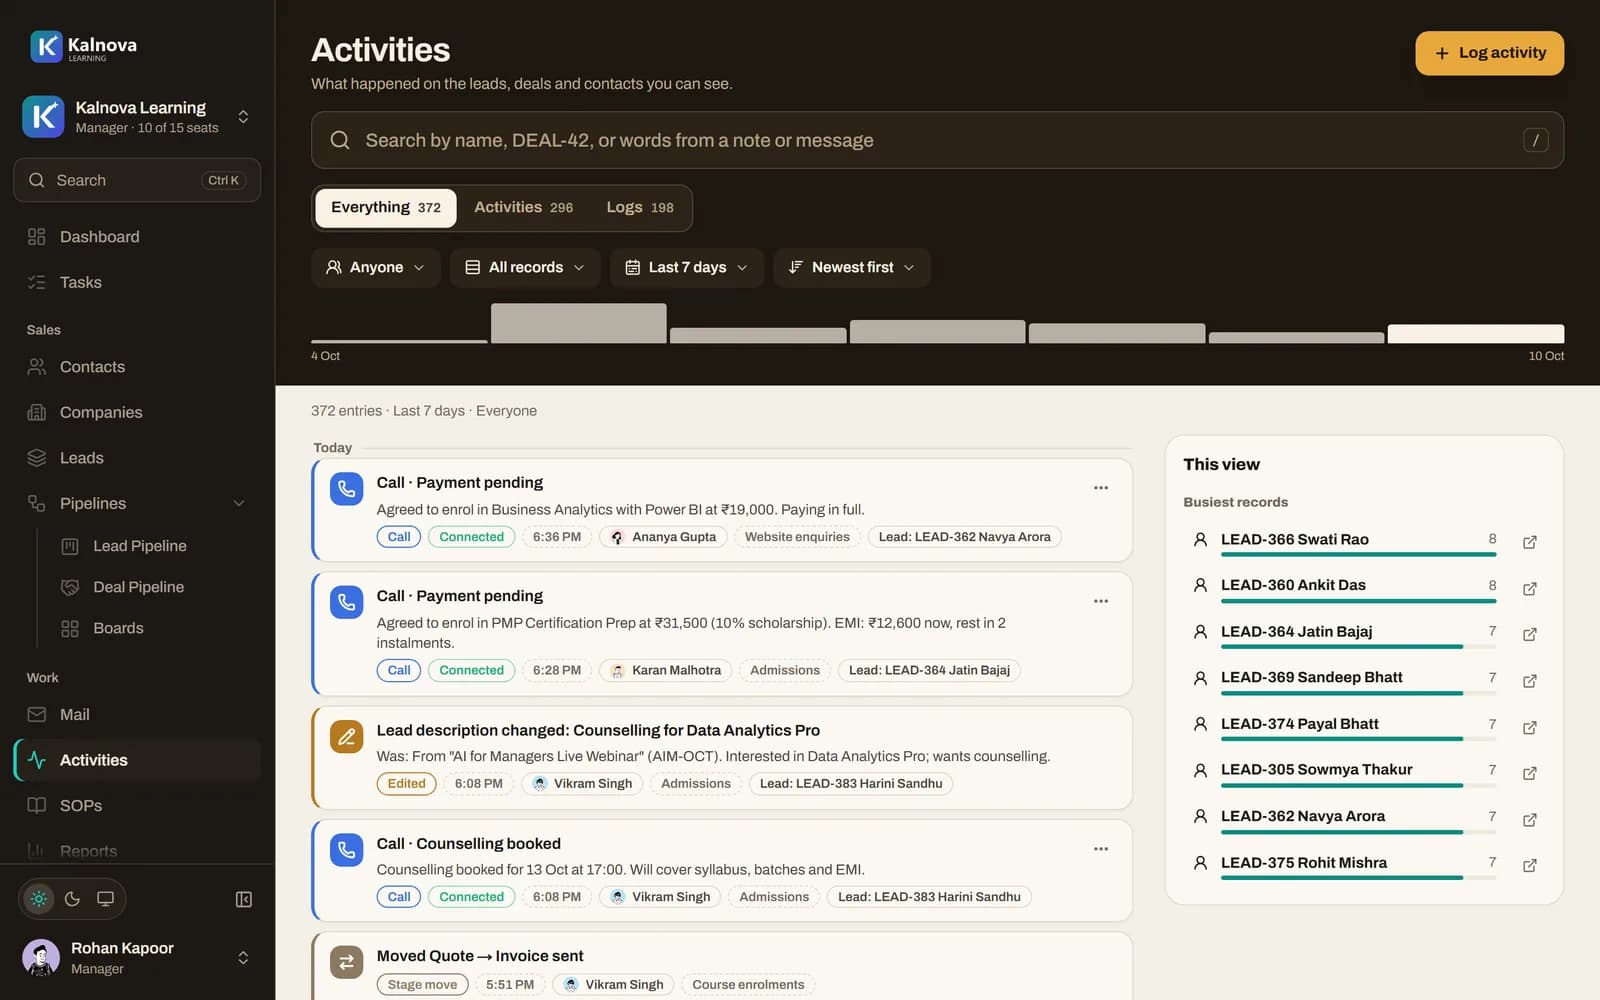Open Boards under Pipelines
This screenshot has height=1000, width=1600.
pyautogui.click(x=154, y=628)
